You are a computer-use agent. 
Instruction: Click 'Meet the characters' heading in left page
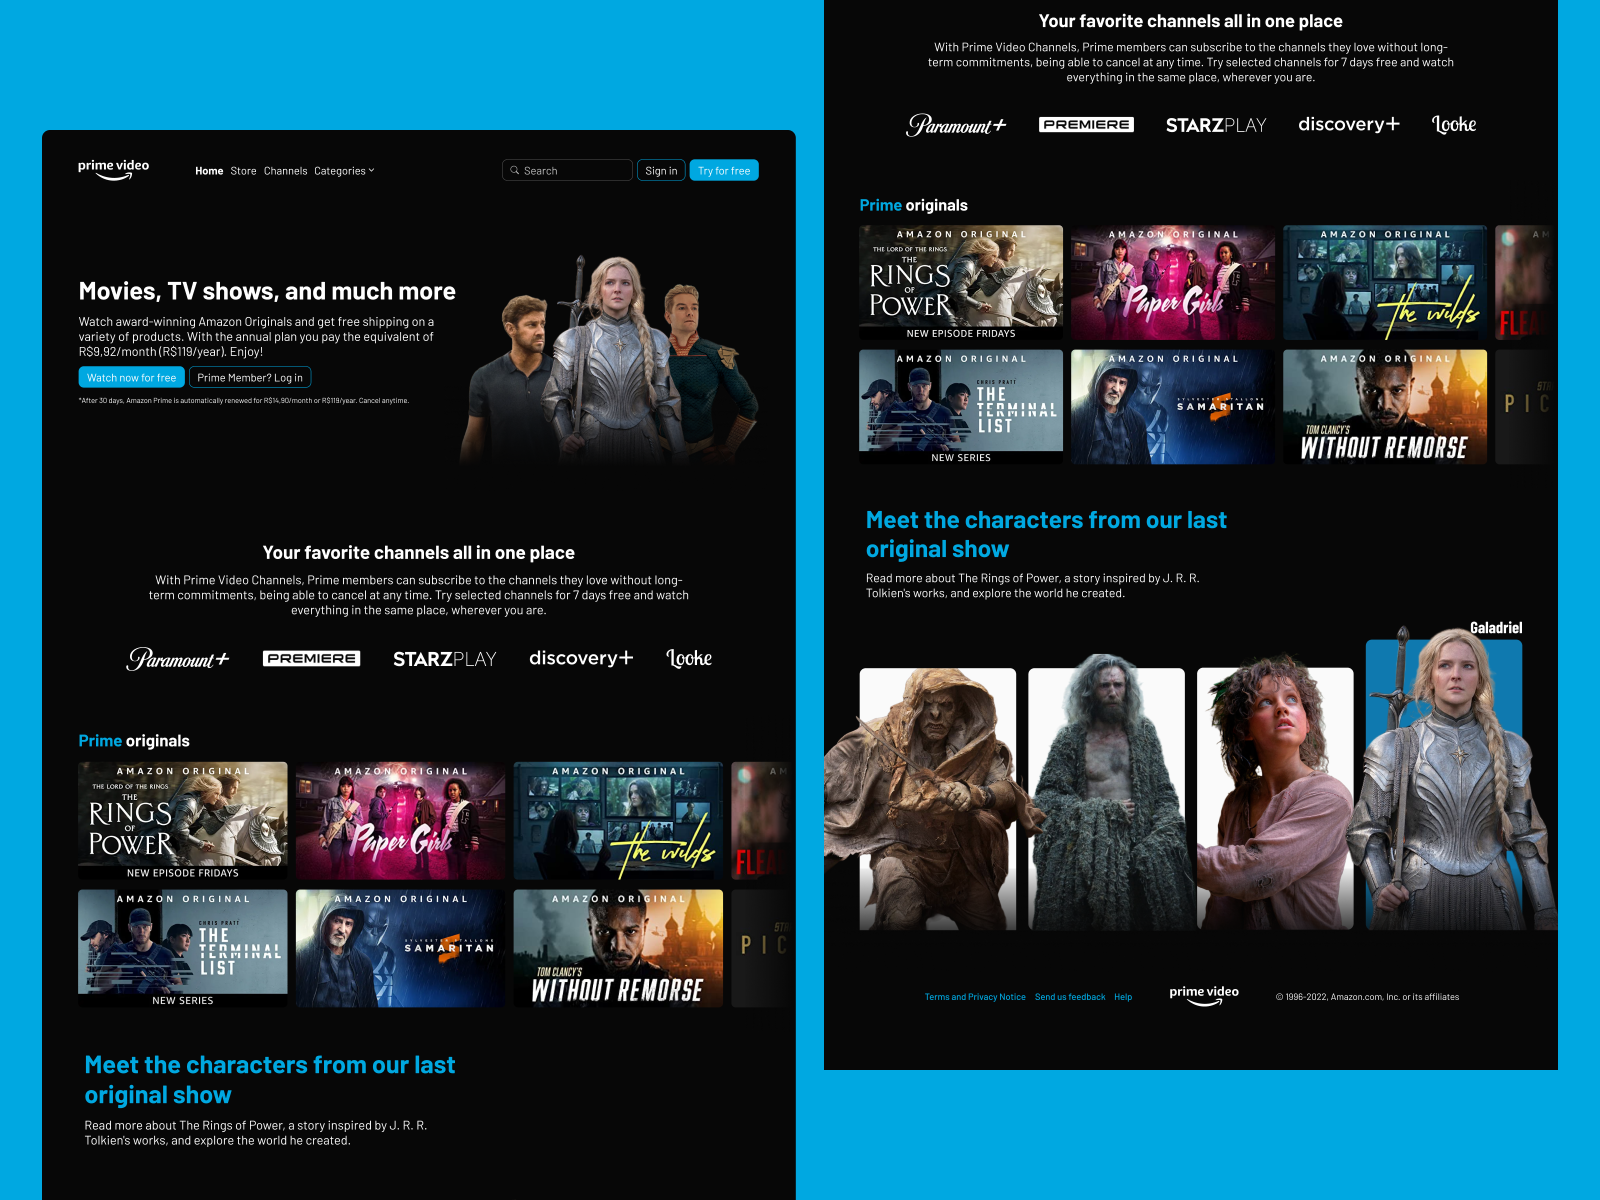(x=270, y=1080)
